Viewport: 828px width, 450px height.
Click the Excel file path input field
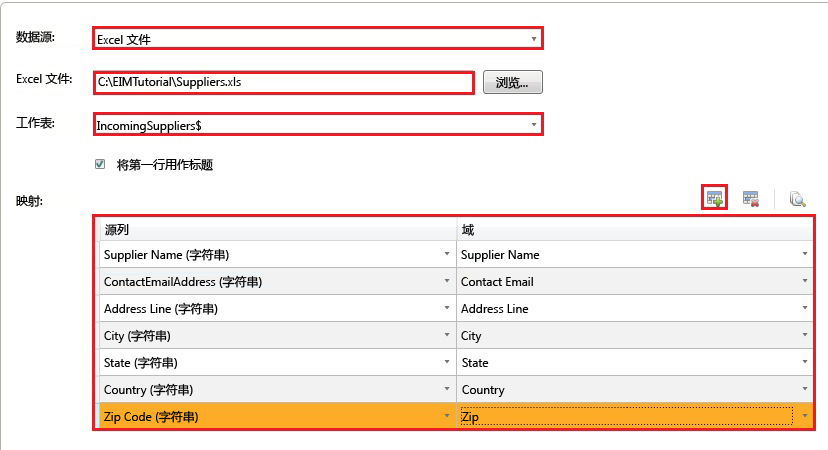click(x=283, y=82)
